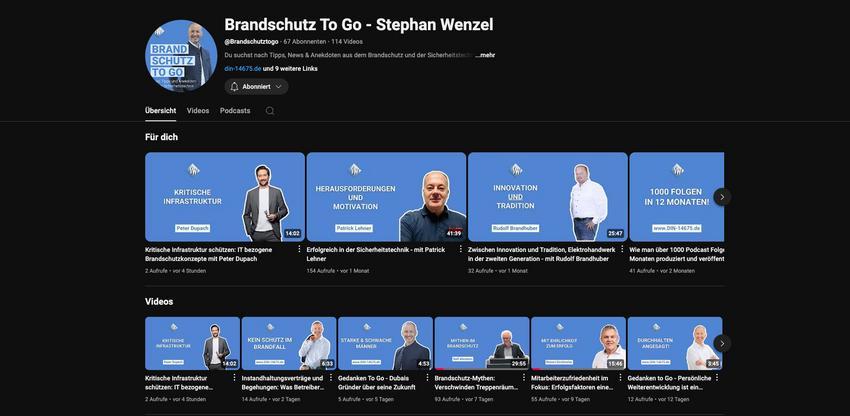Play Mythen im Brandschutz video thumbnail

tap(482, 343)
